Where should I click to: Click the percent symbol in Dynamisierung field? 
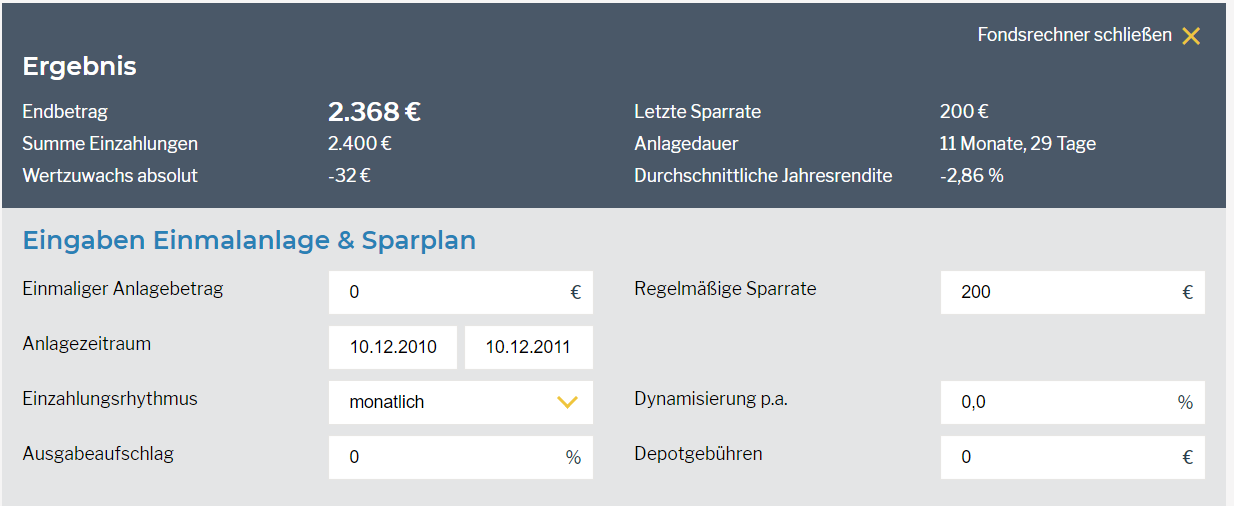[x=1185, y=402]
